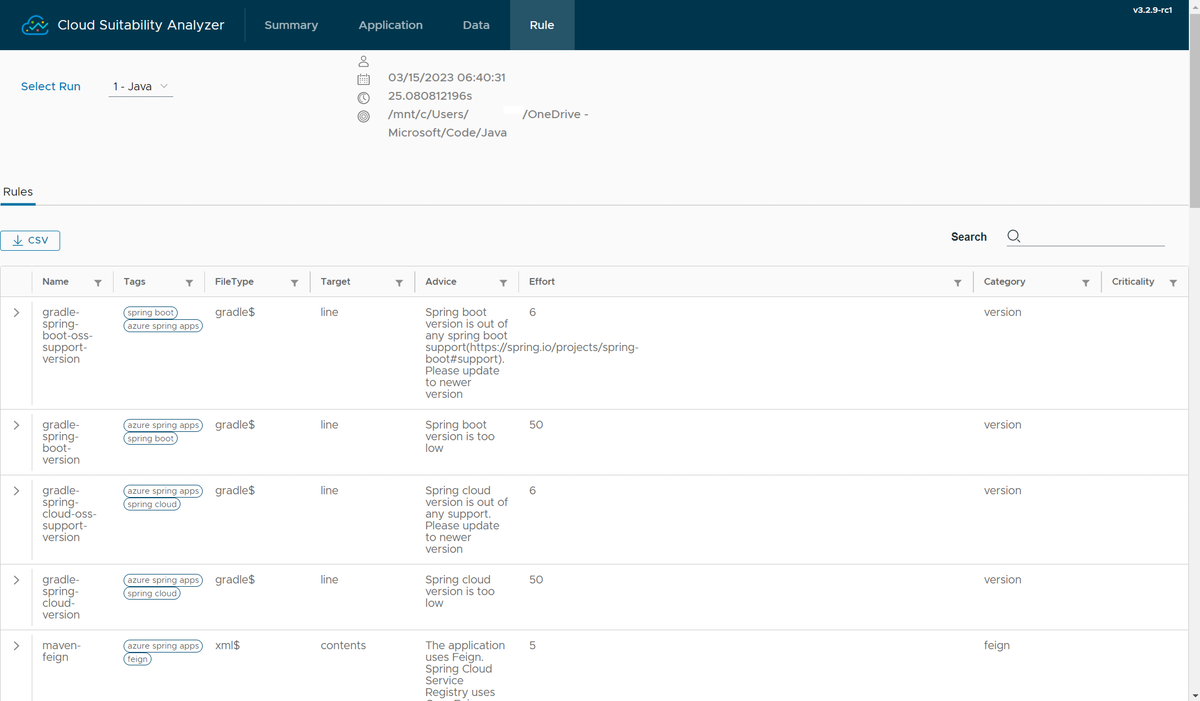Image resolution: width=1200 pixels, height=701 pixels.
Task: Expand the gradle-spring-boot-oss-support-version row
Action: click(16, 313)
